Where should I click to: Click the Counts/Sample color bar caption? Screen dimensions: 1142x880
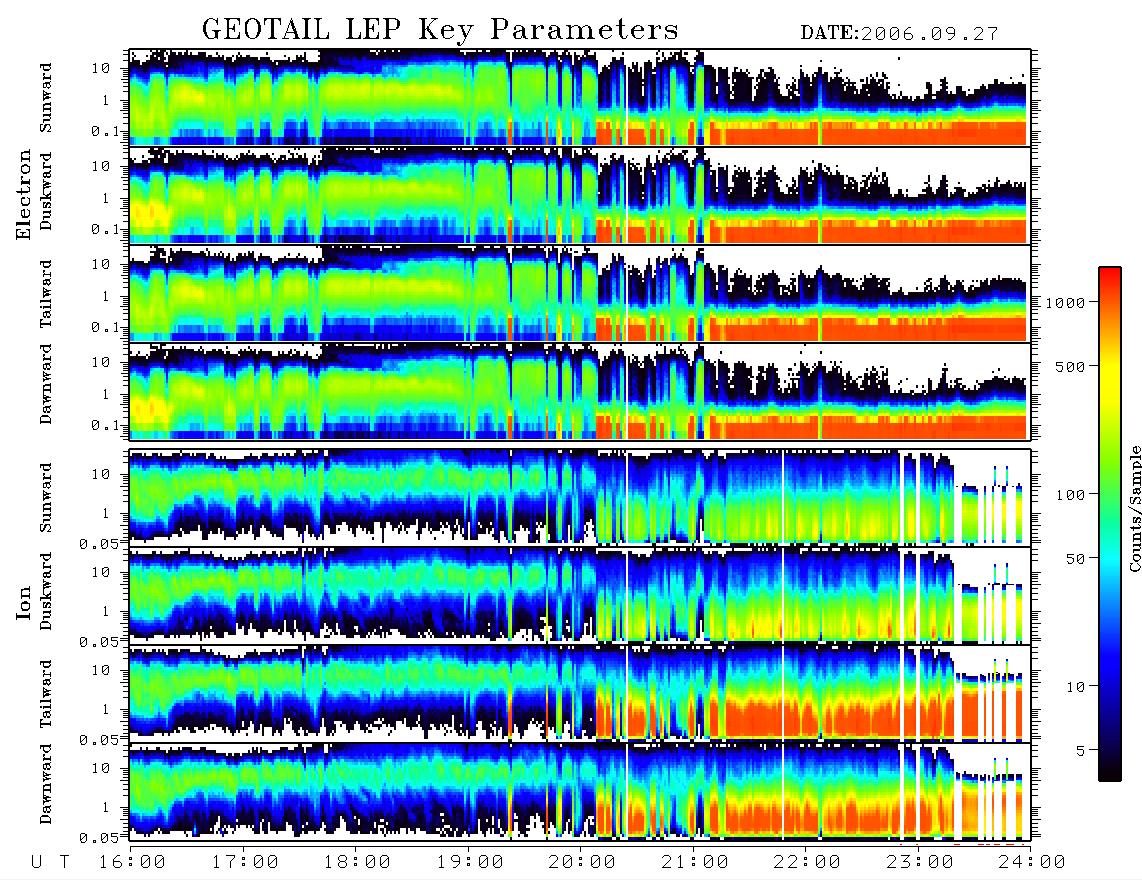1134,509
